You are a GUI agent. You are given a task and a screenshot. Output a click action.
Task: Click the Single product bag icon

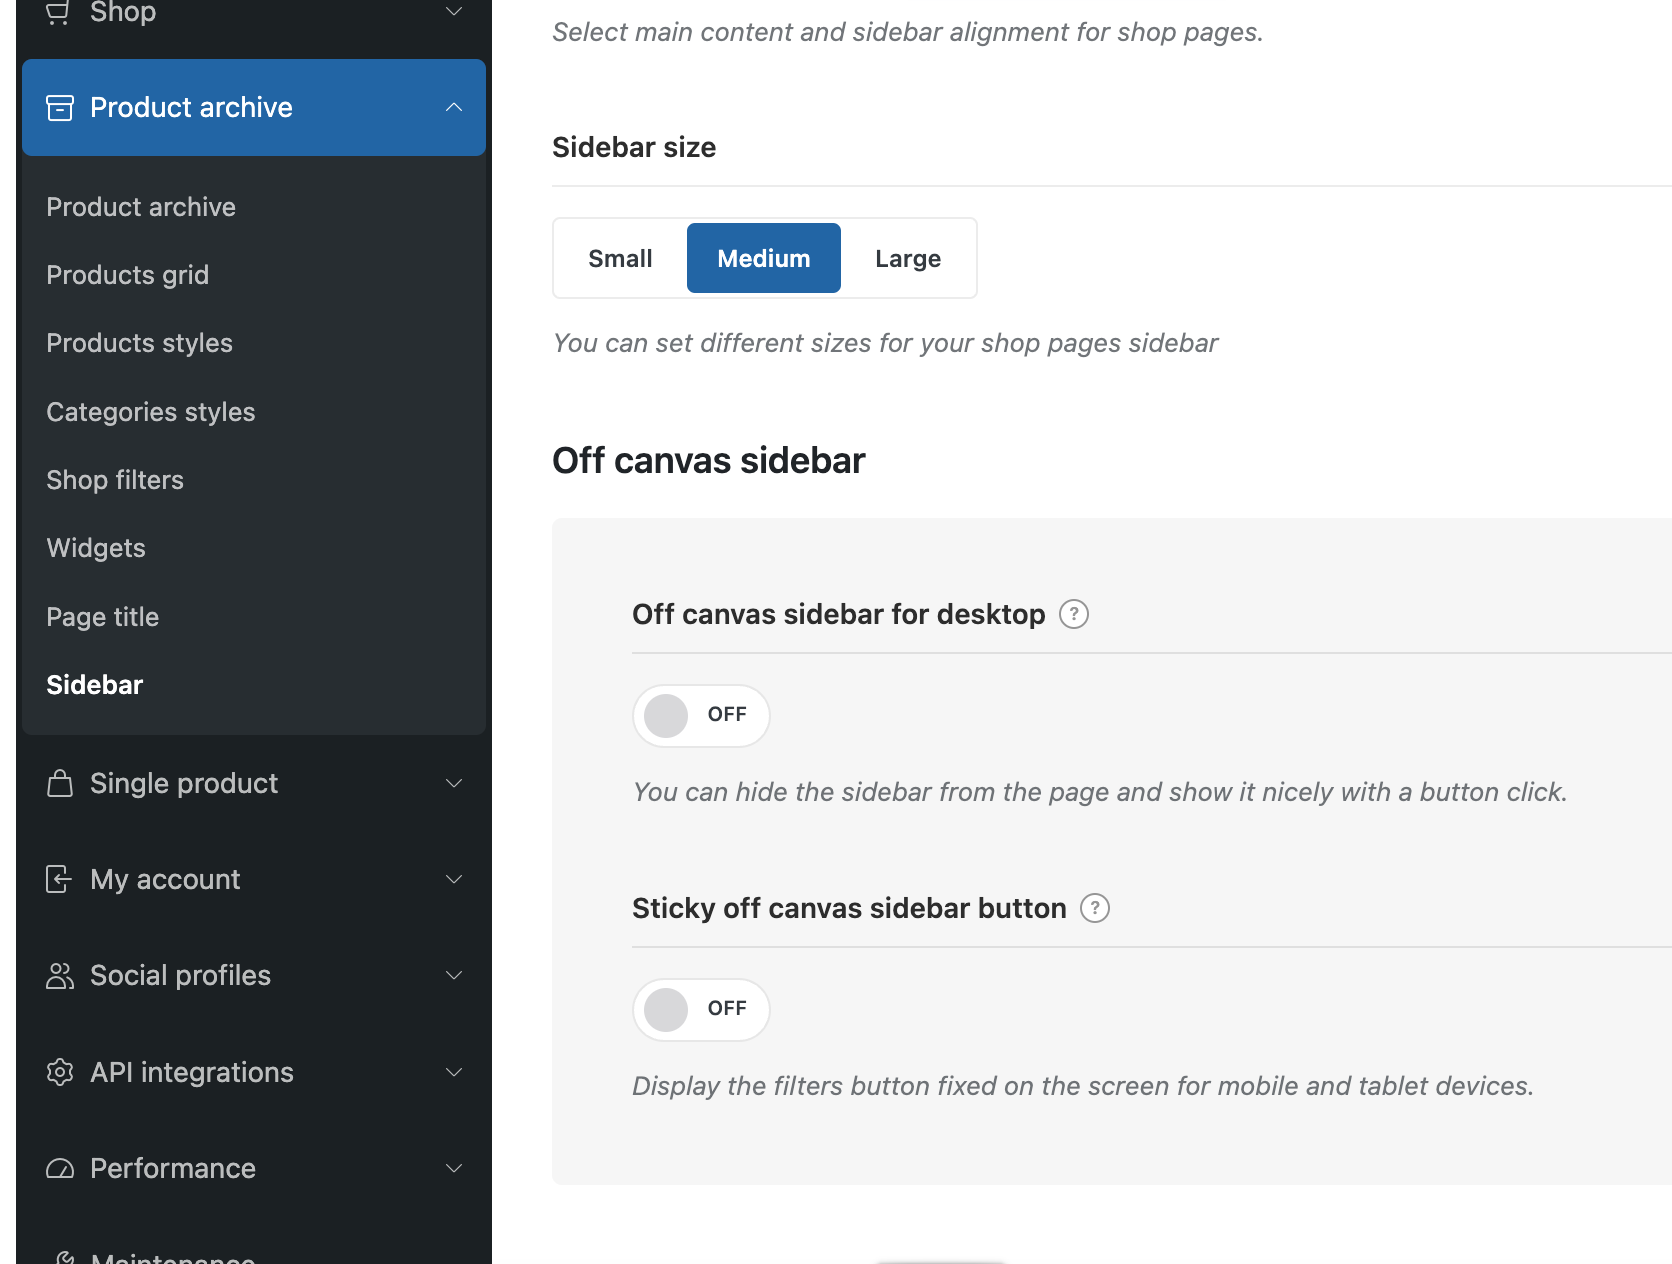point(60,783)
